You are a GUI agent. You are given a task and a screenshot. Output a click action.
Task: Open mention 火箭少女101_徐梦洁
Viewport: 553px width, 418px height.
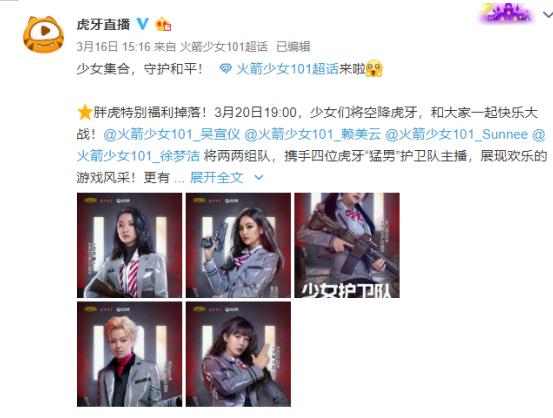point(138,156)
